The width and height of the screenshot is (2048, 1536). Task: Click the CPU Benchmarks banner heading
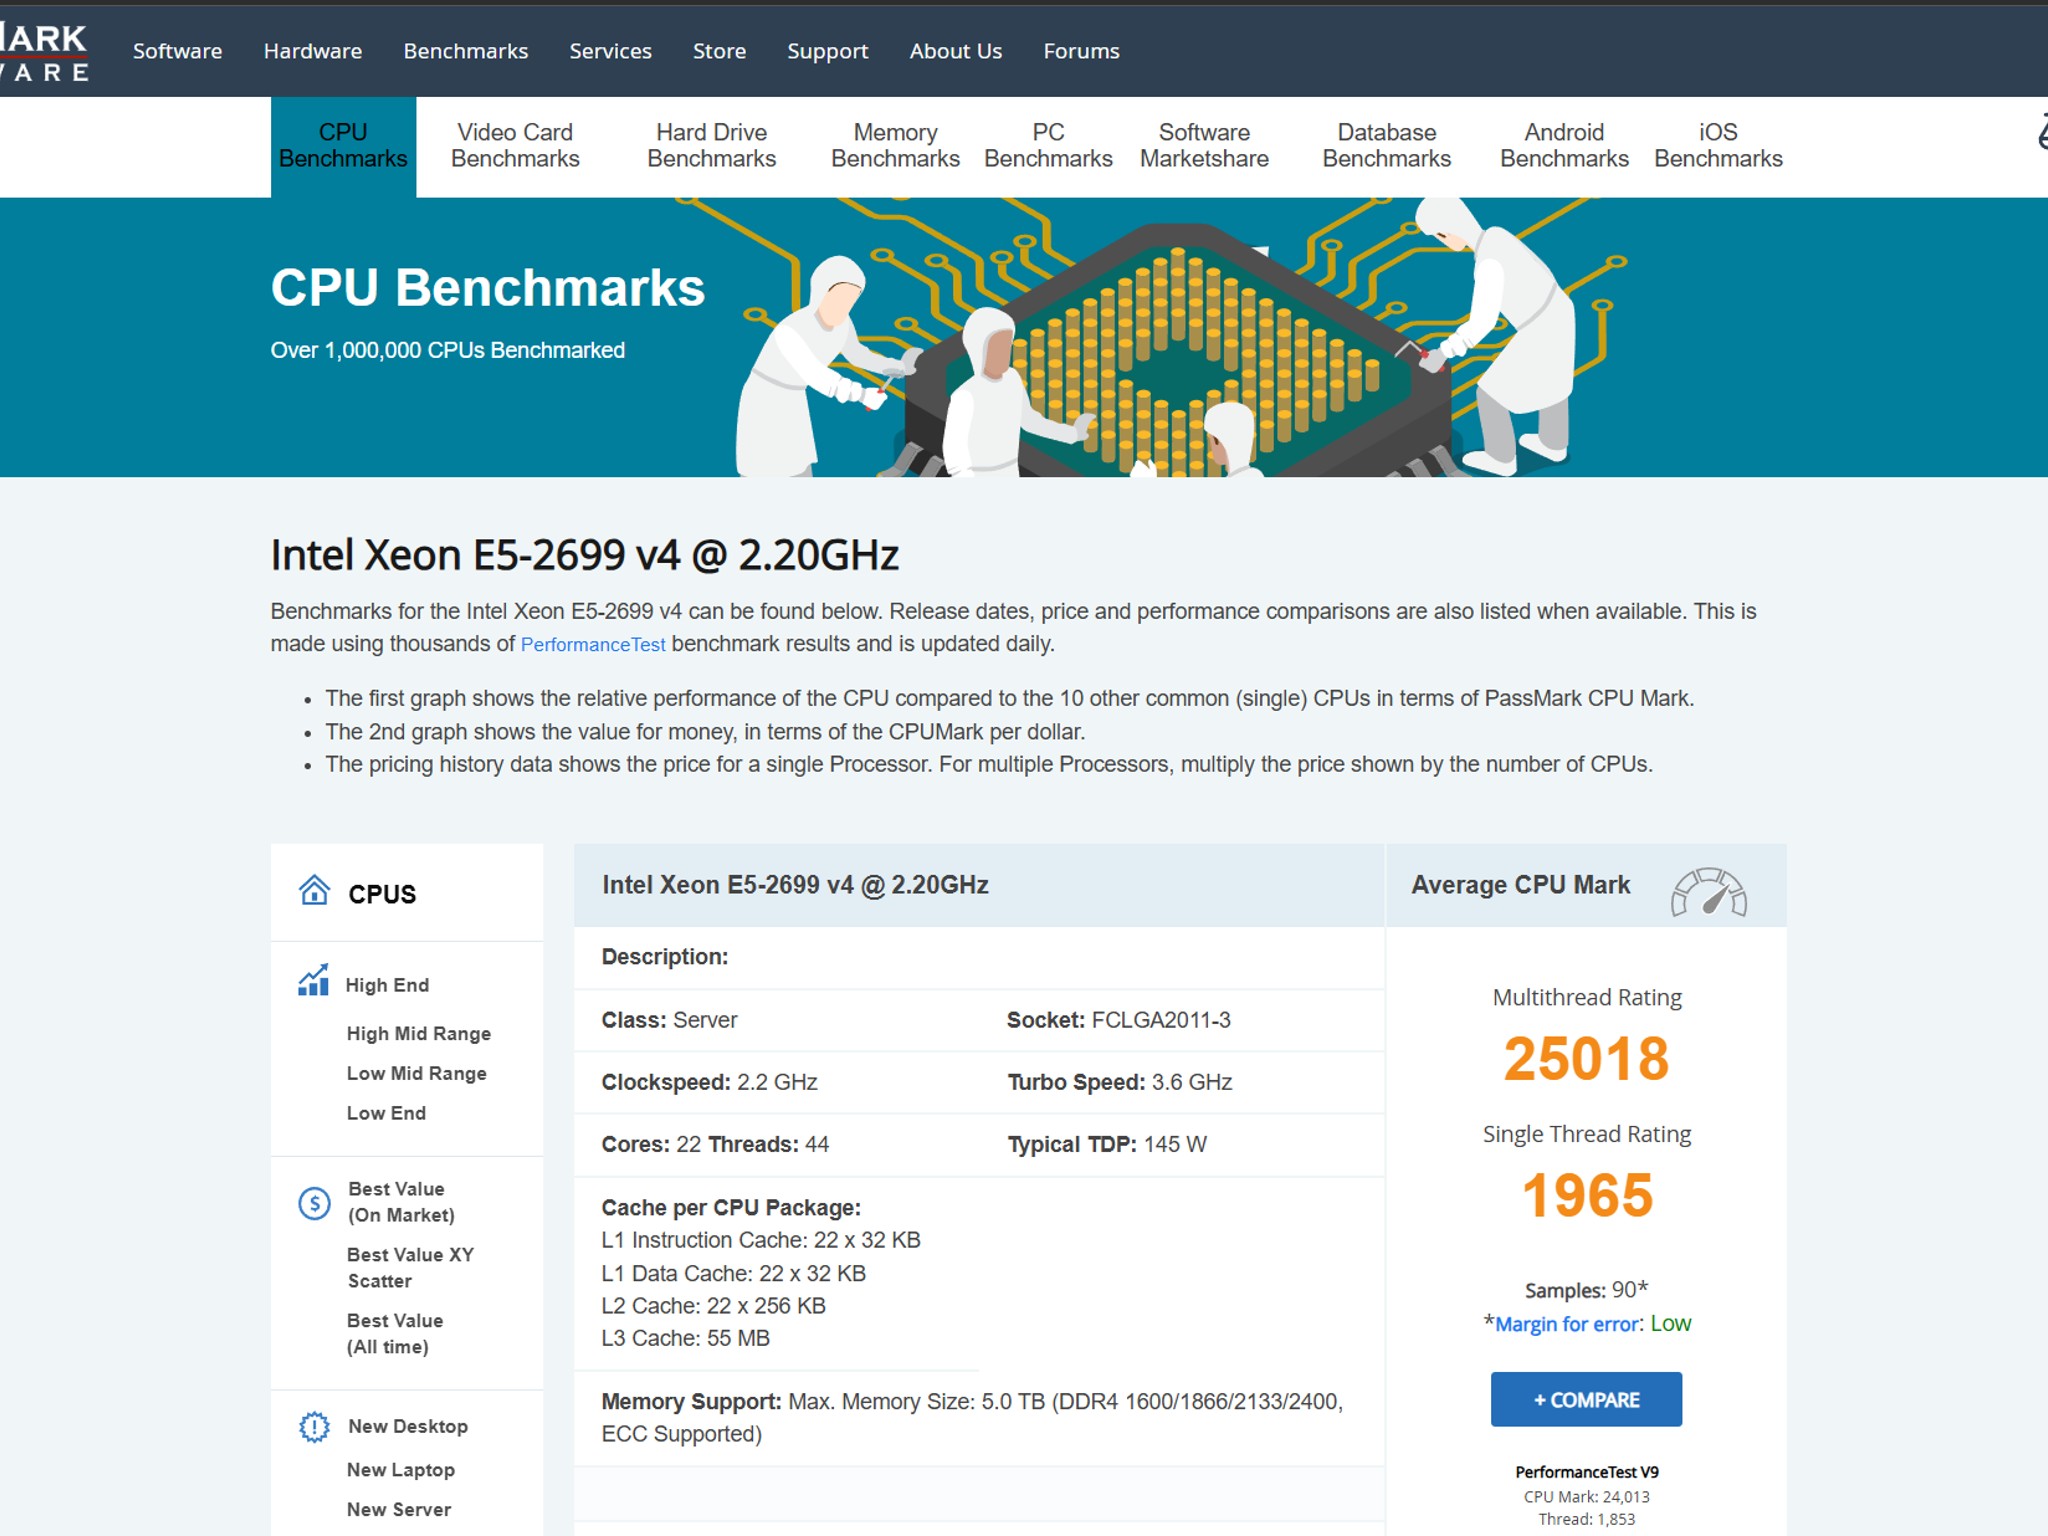click(487, 288)
